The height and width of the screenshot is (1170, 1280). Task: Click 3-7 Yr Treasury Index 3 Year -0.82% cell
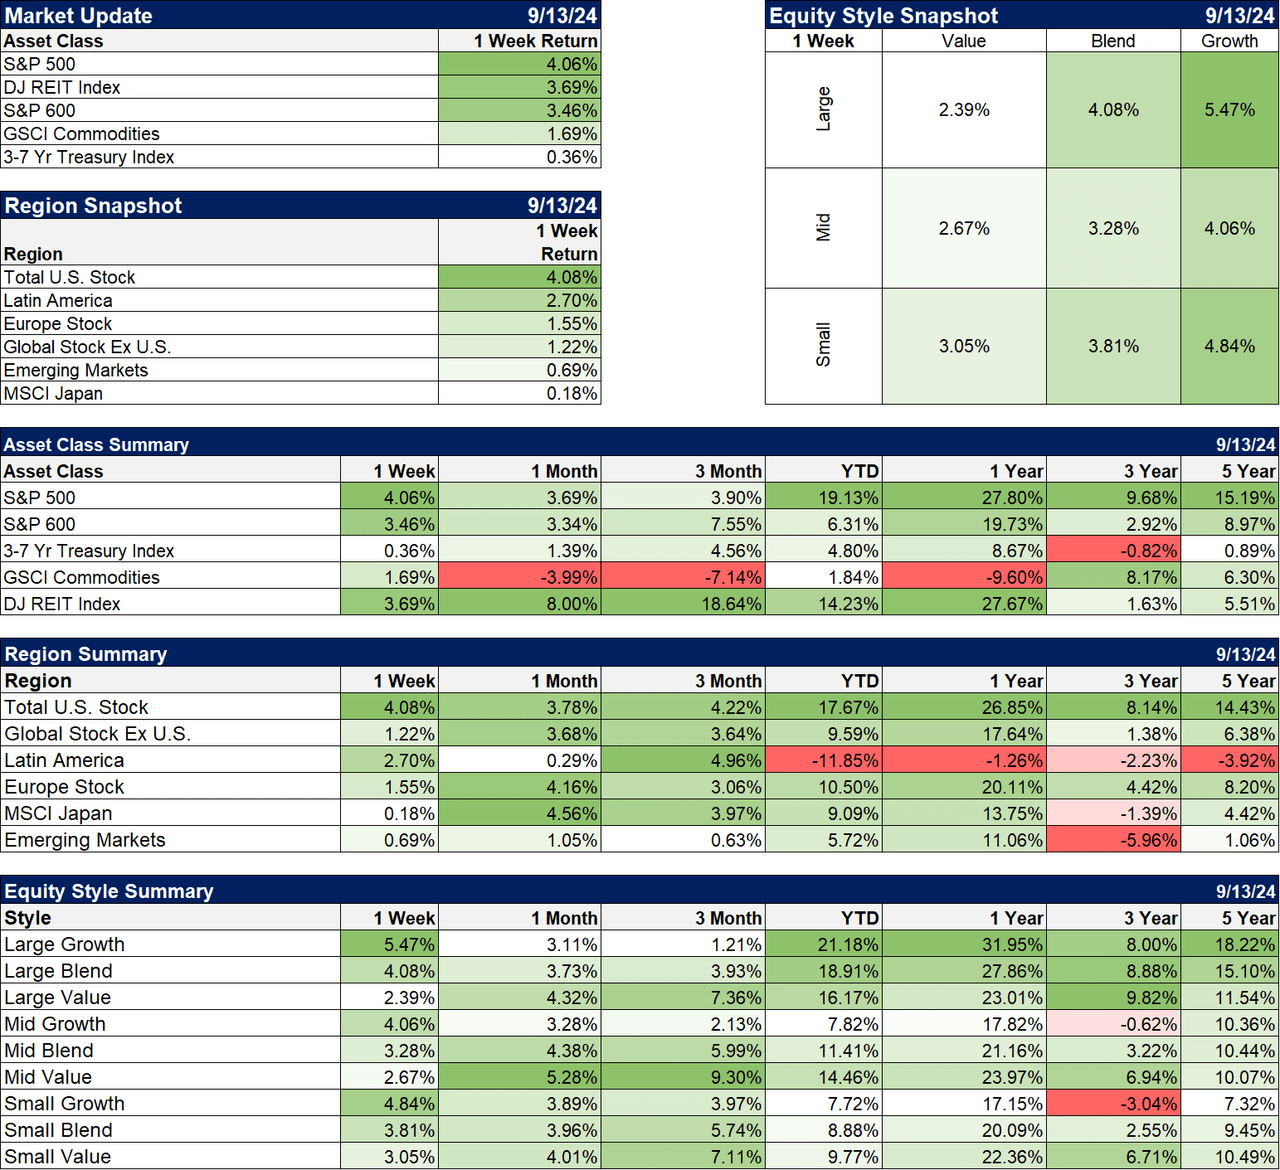pos(1113,550)
